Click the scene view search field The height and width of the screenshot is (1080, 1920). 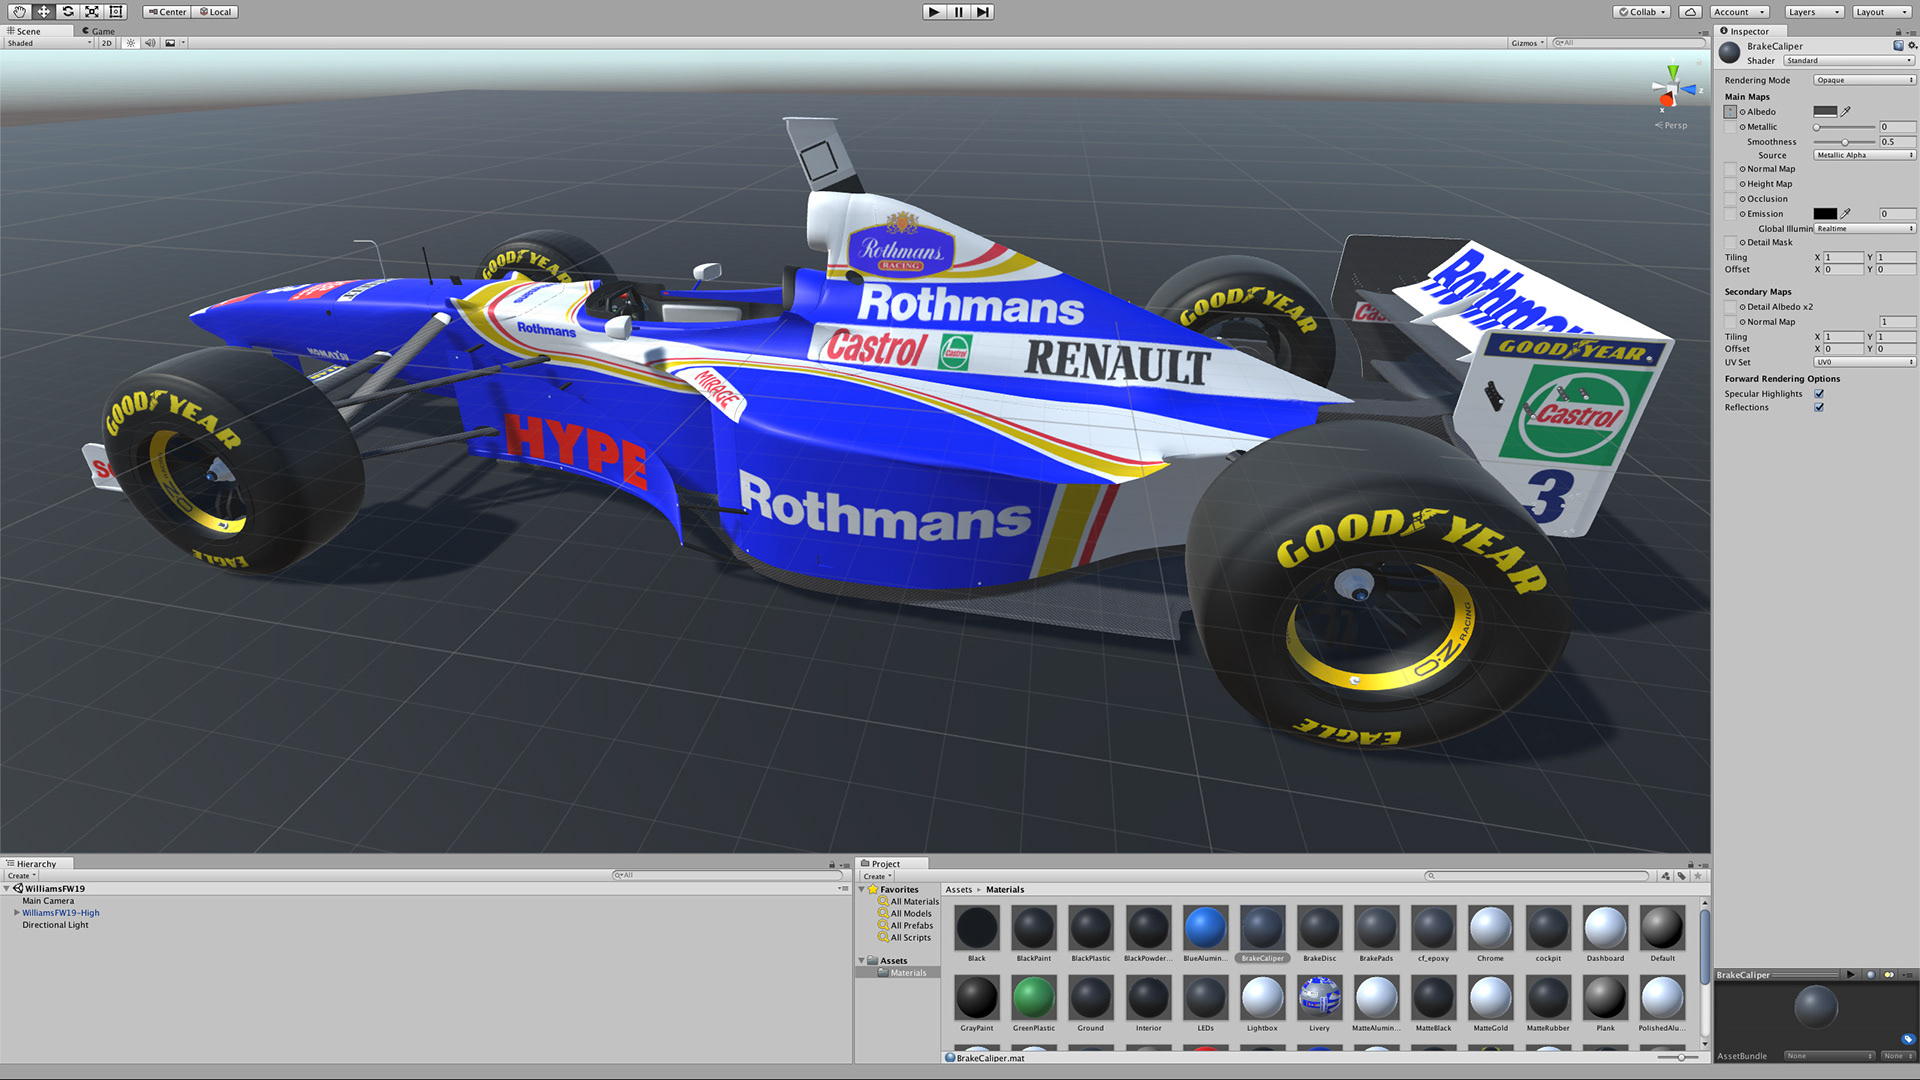pos(1628,43)
